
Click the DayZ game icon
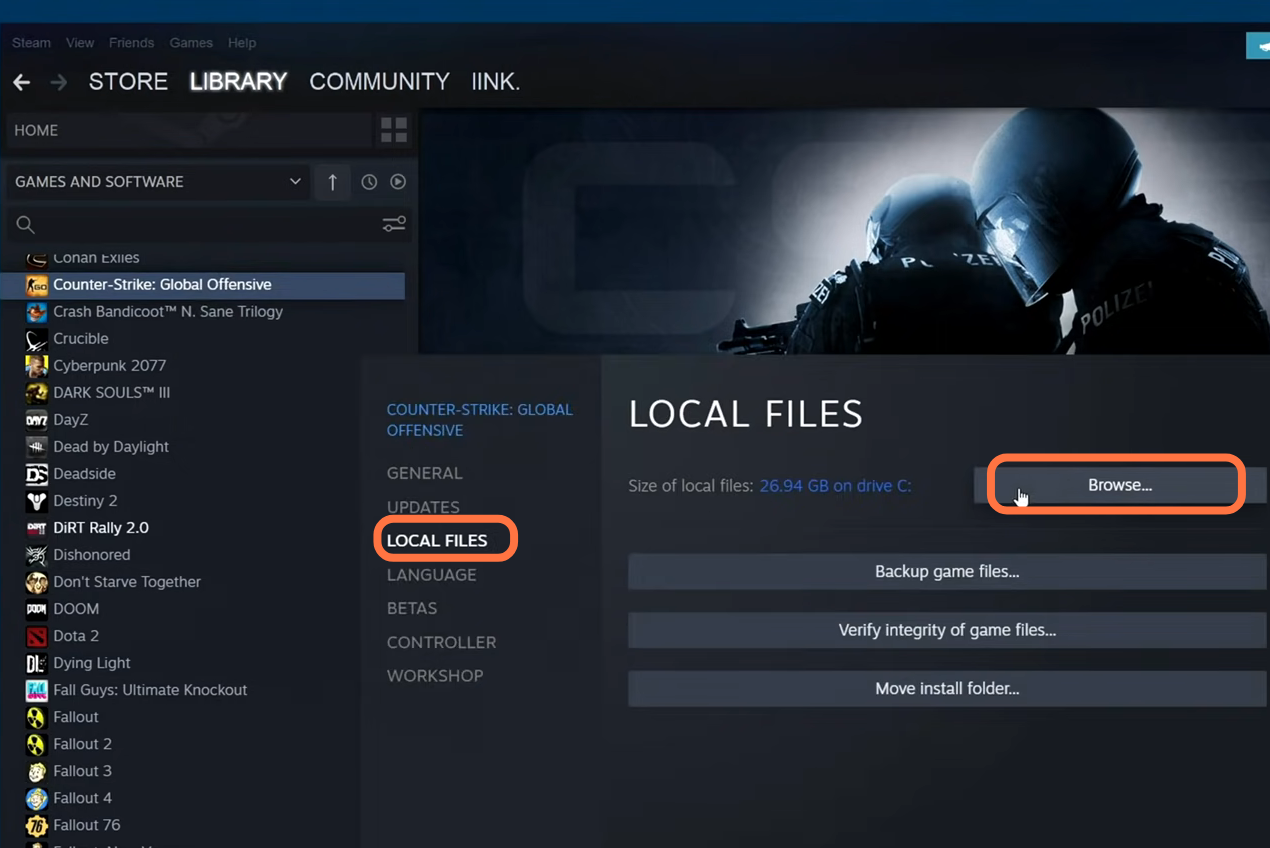(x=37, y=420)
